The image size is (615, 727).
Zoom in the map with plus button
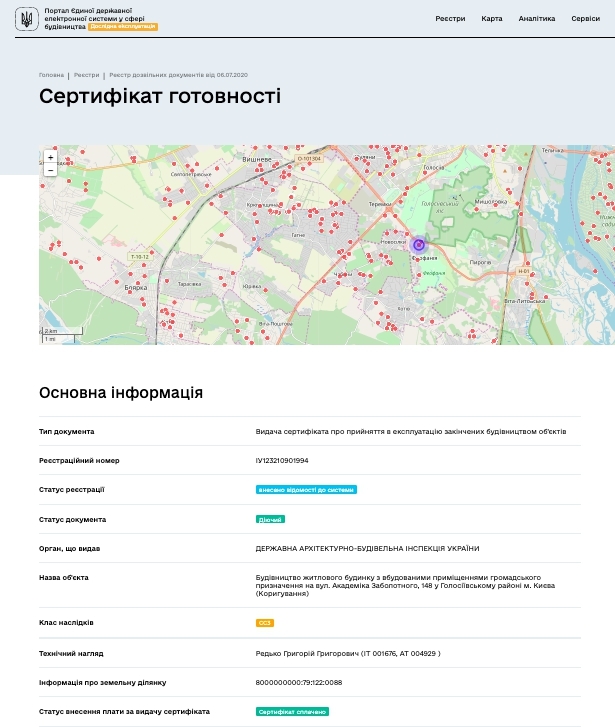click(51, 157)
